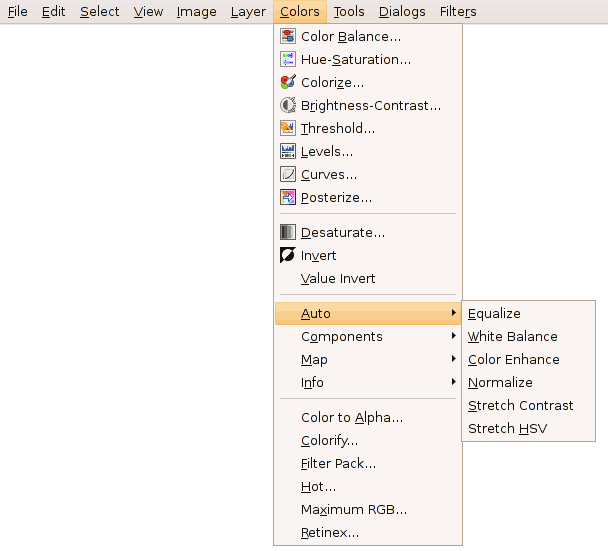The image size is (608, 551).
Task: Select White Balance in Auto submenu
Action: 529,336
